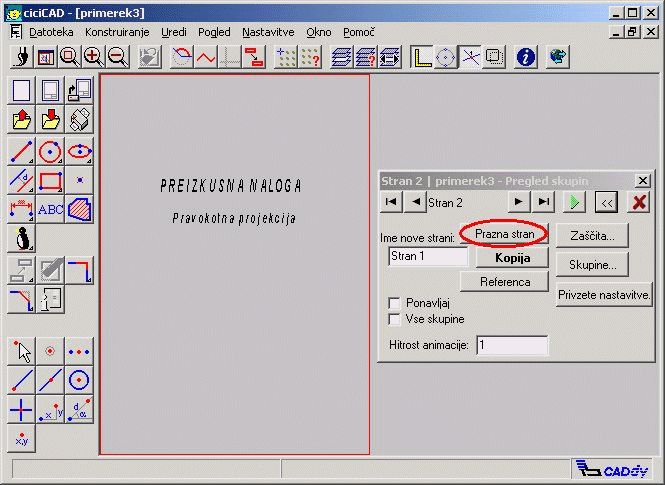This screenshot has width=665, height=485.
Task: Select the yellow L-shaped ortho icon
Action: [x=422, y=57]
